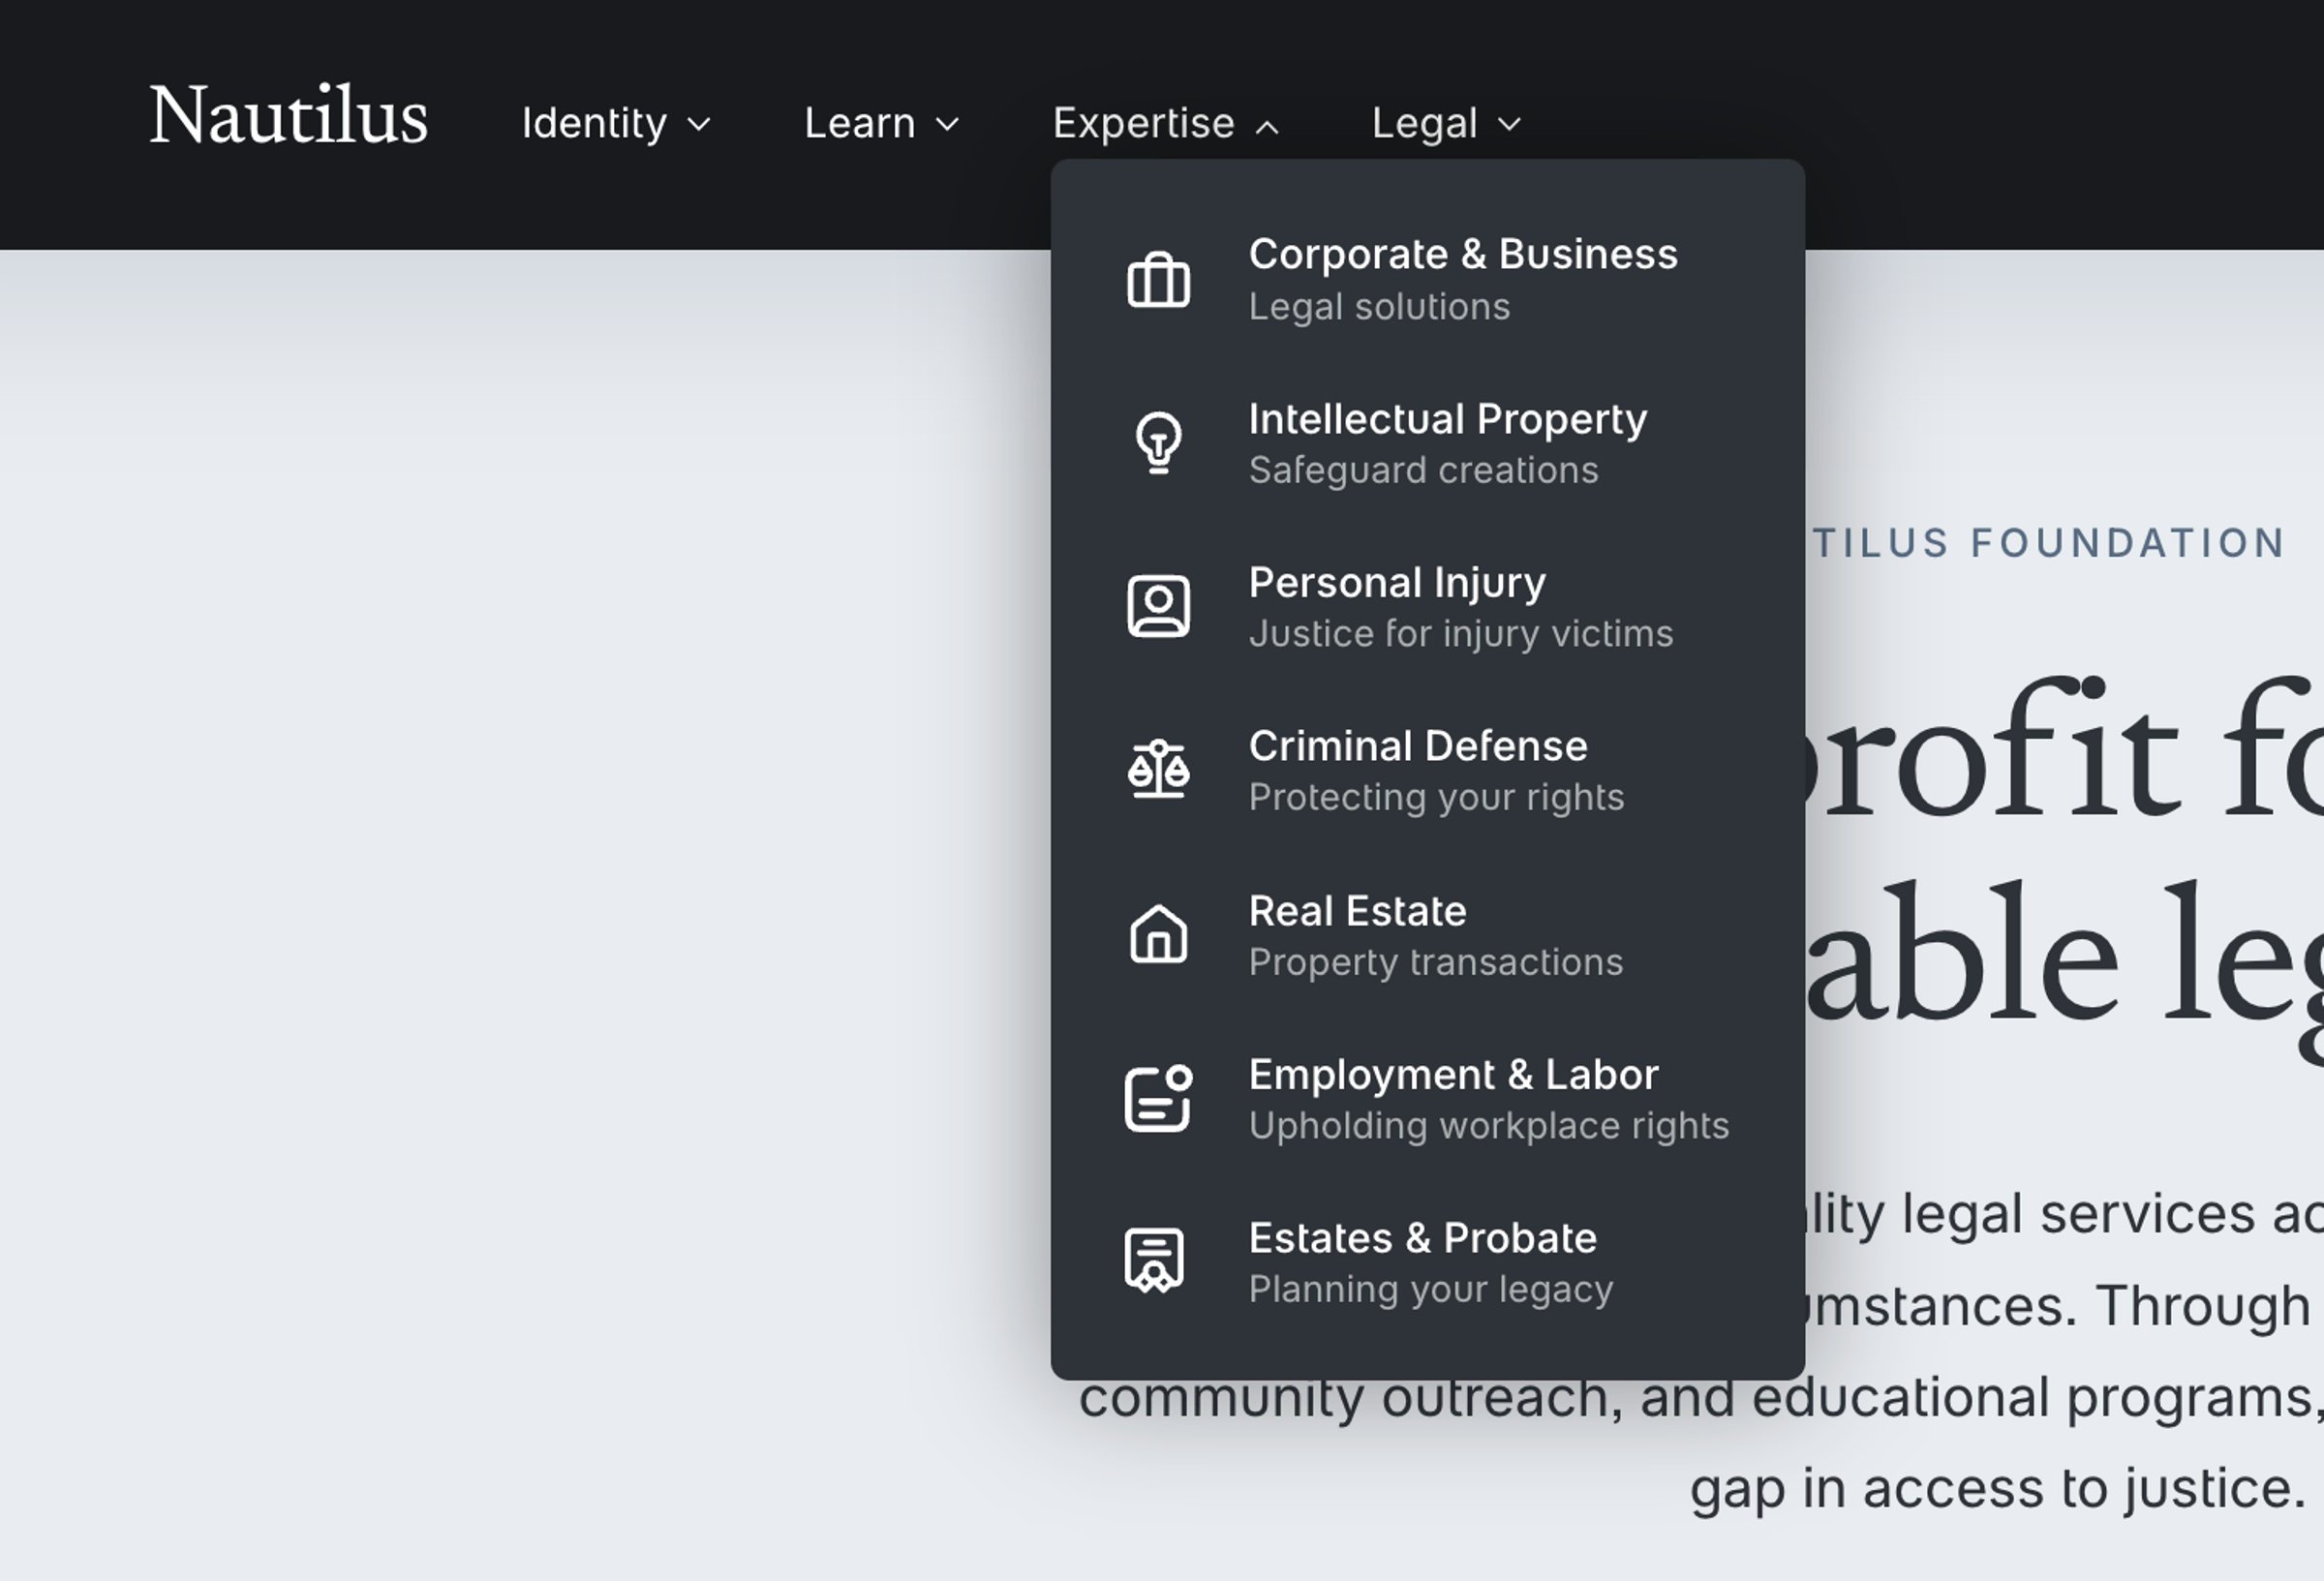Open Employment & Labor from the dropdown

point(1427,1099)
